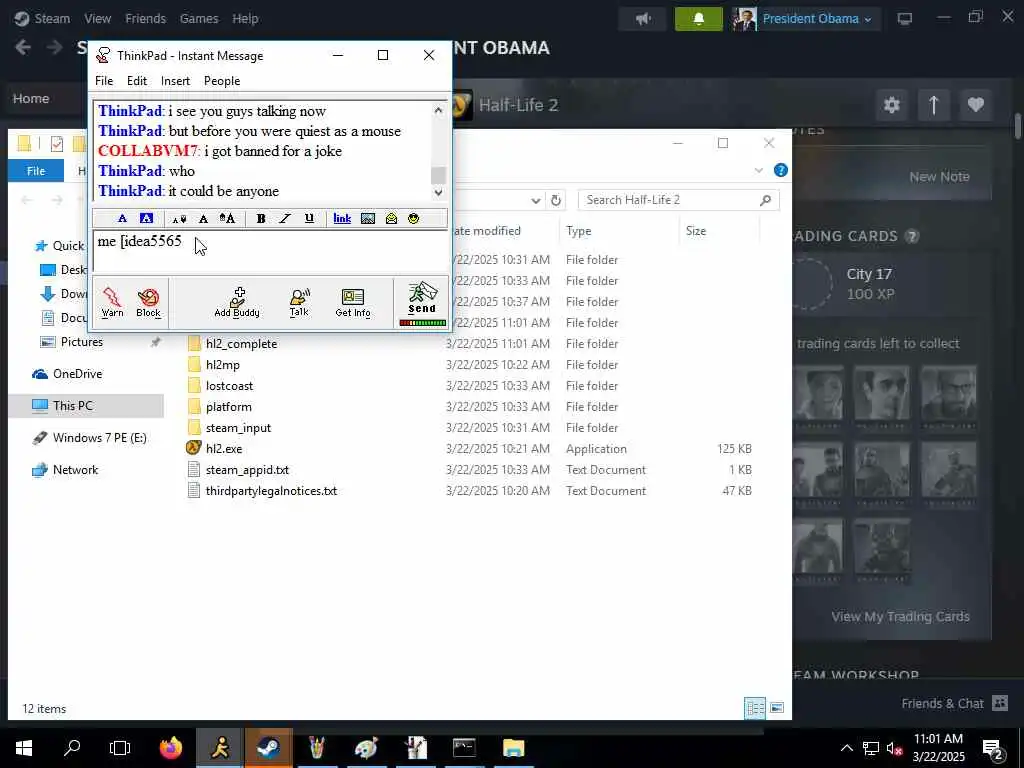Click the mail envelope icon in toolbar

(391, 219)
